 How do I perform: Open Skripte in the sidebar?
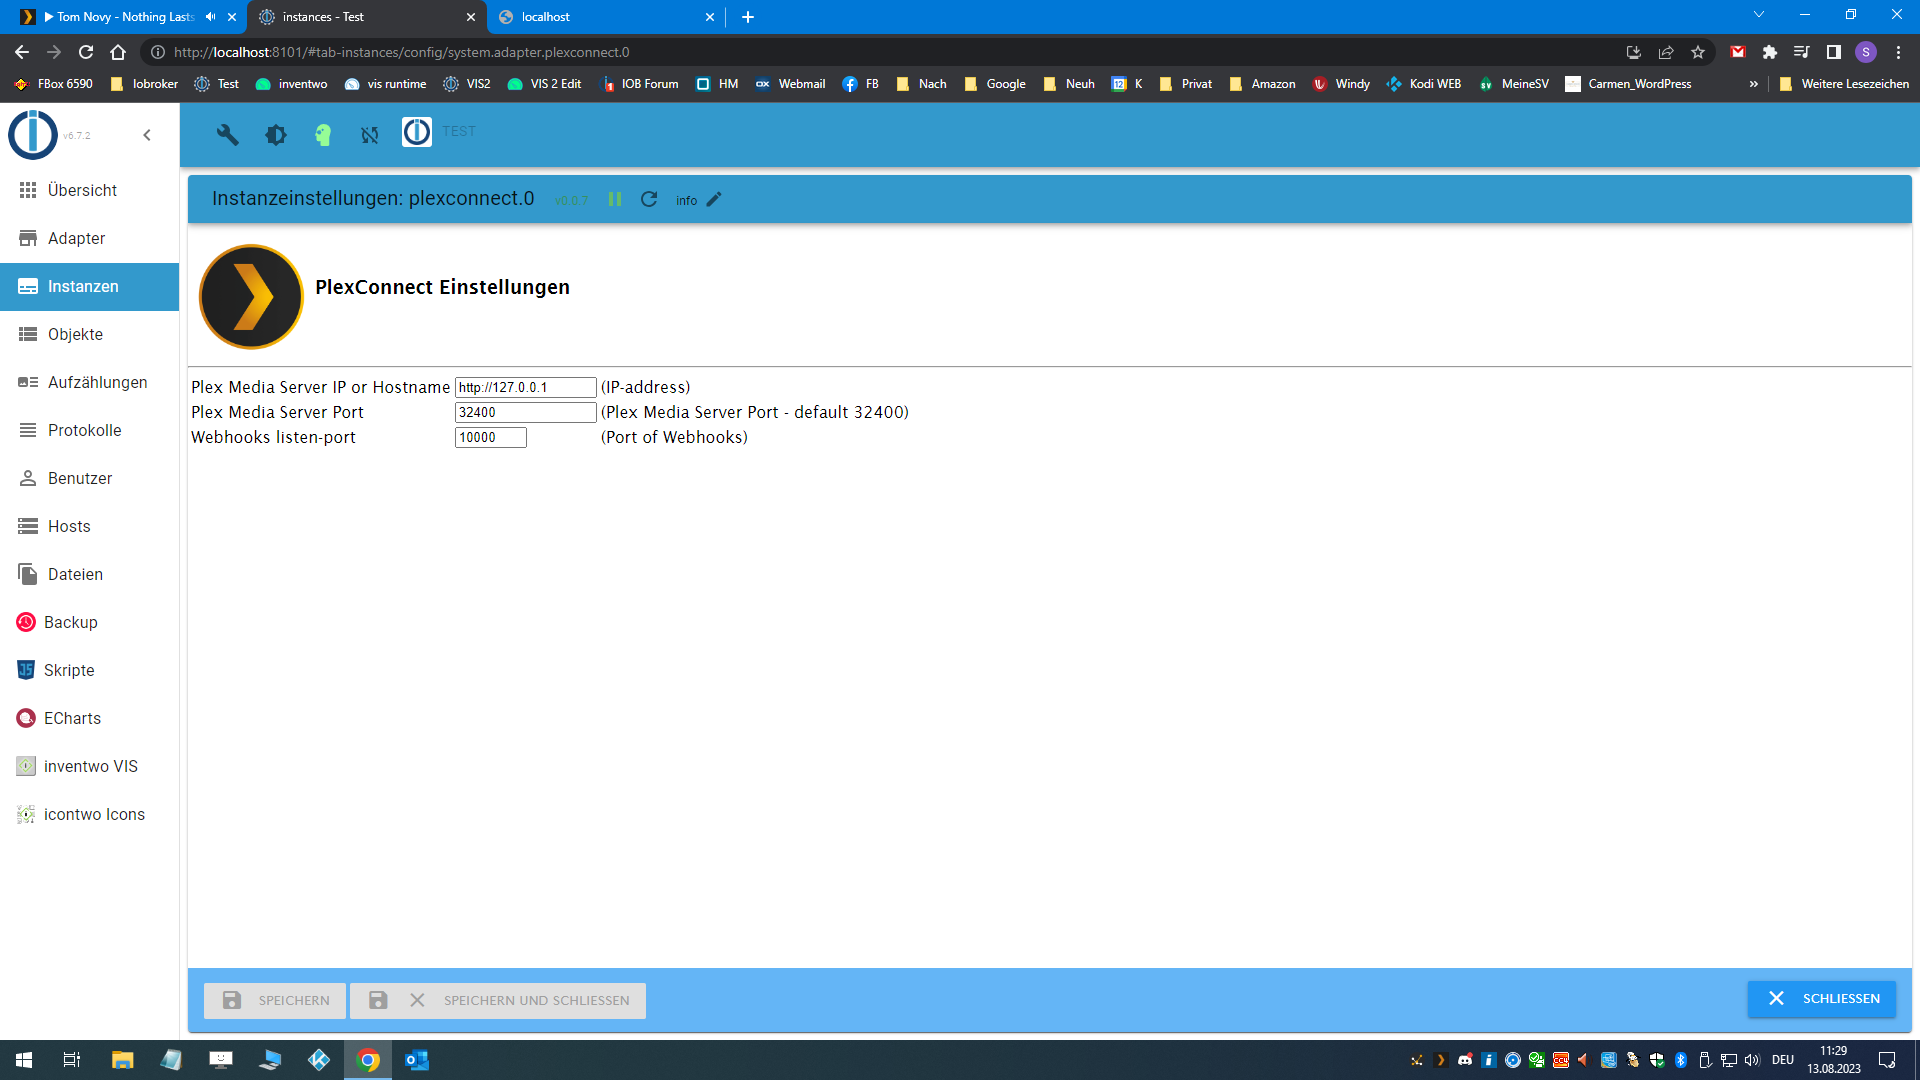click(x=90, y=670)
